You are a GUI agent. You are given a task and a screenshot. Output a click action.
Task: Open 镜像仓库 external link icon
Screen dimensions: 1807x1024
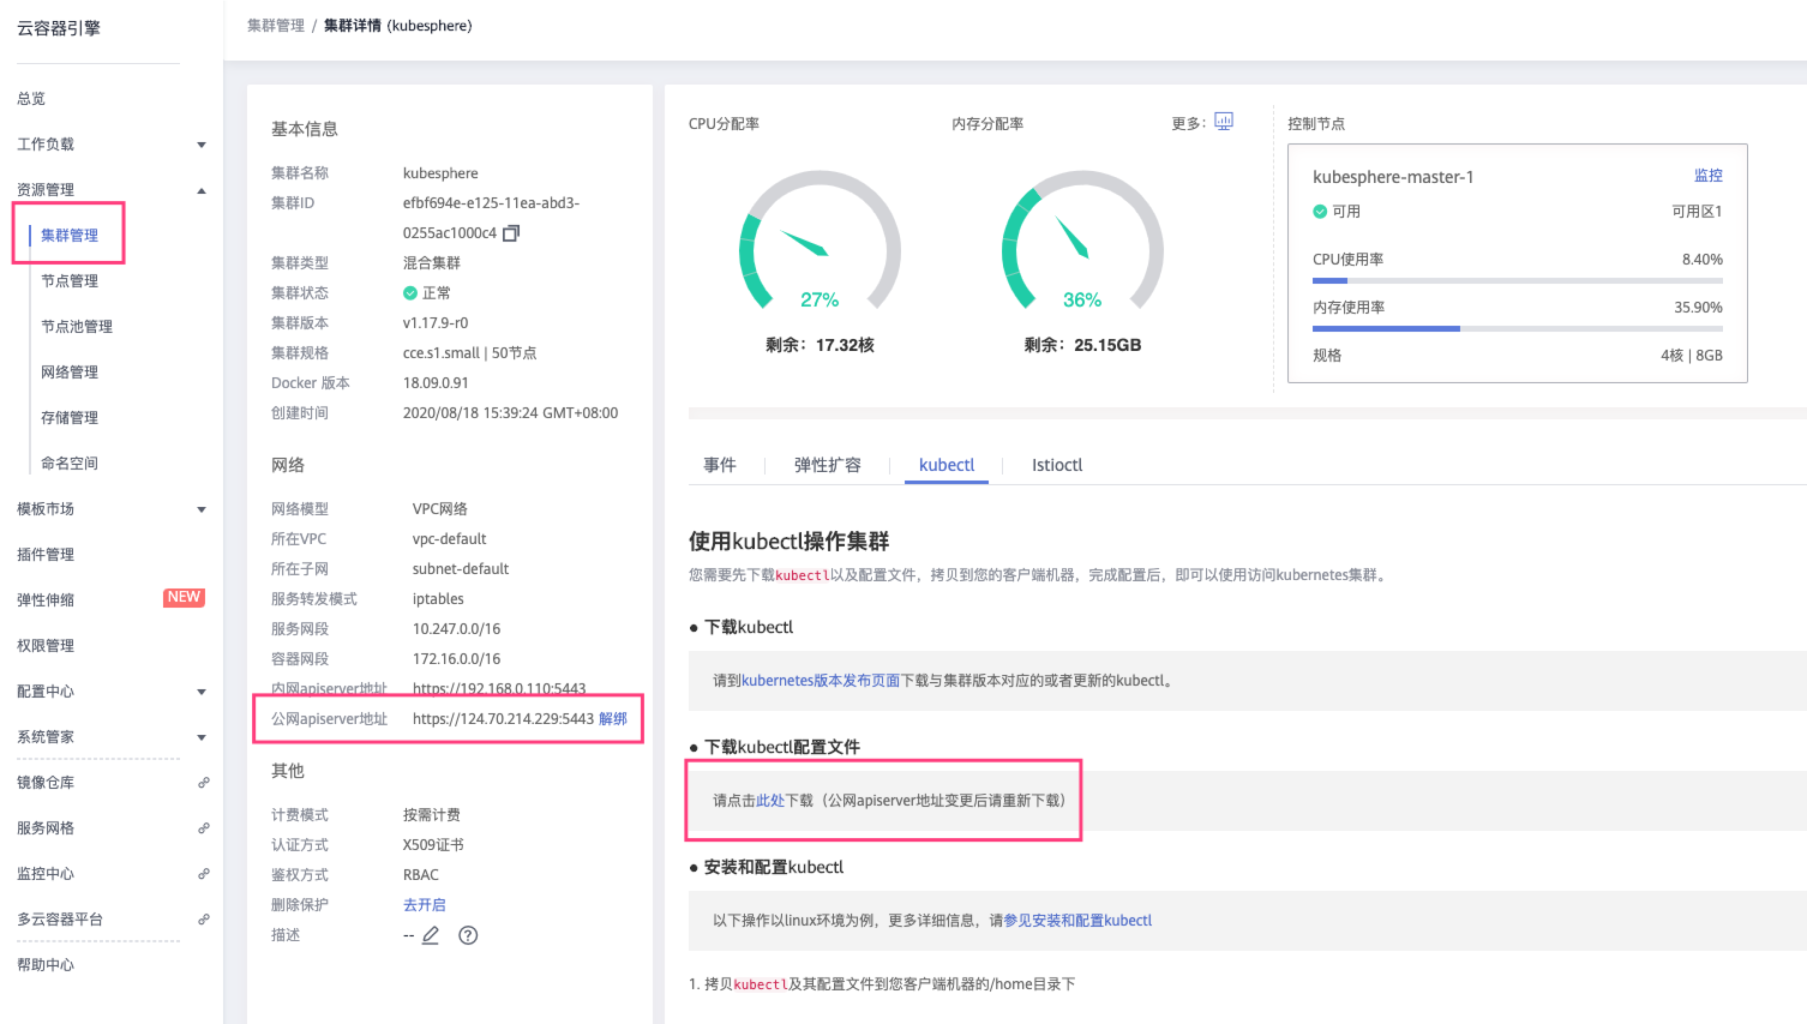(x=203, y=782)
